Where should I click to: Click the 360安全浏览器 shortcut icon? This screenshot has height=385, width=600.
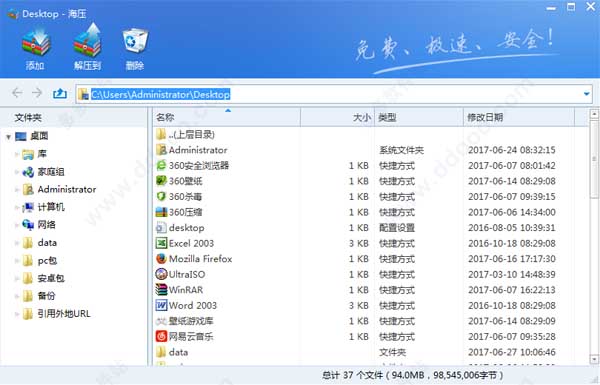tap(161, 165)
